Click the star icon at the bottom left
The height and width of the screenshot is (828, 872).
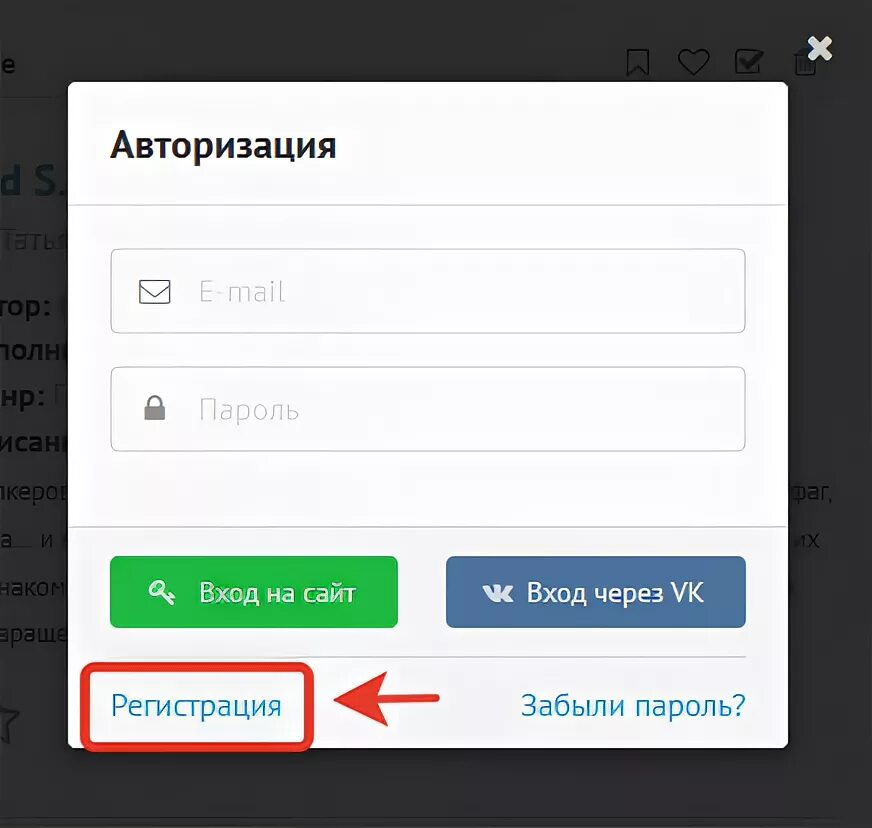pos(9,722)
